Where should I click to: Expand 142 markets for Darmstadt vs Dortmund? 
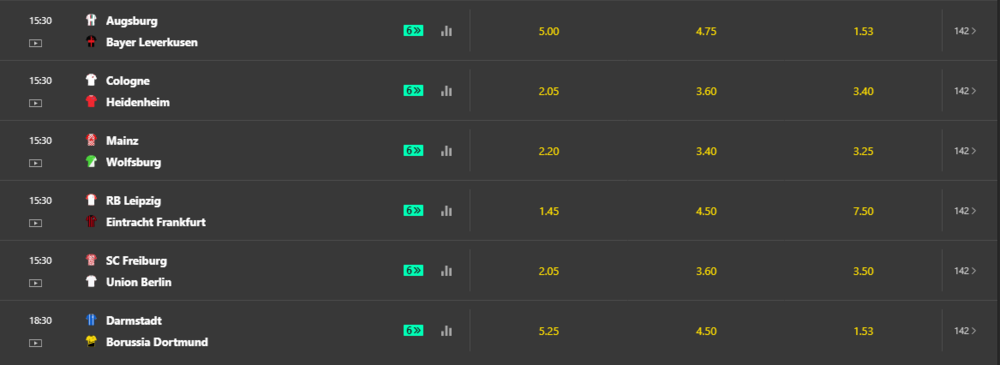pyautogui.click(x=965, y=331)
